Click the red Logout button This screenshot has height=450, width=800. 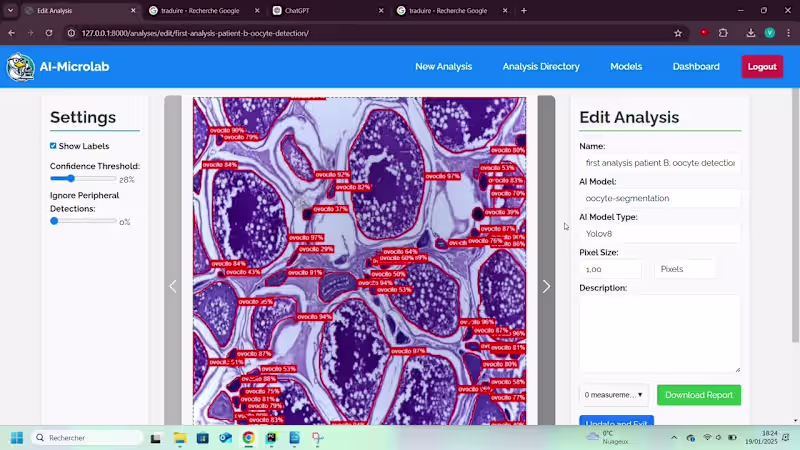pyautogui.click(x=762, y=67)
